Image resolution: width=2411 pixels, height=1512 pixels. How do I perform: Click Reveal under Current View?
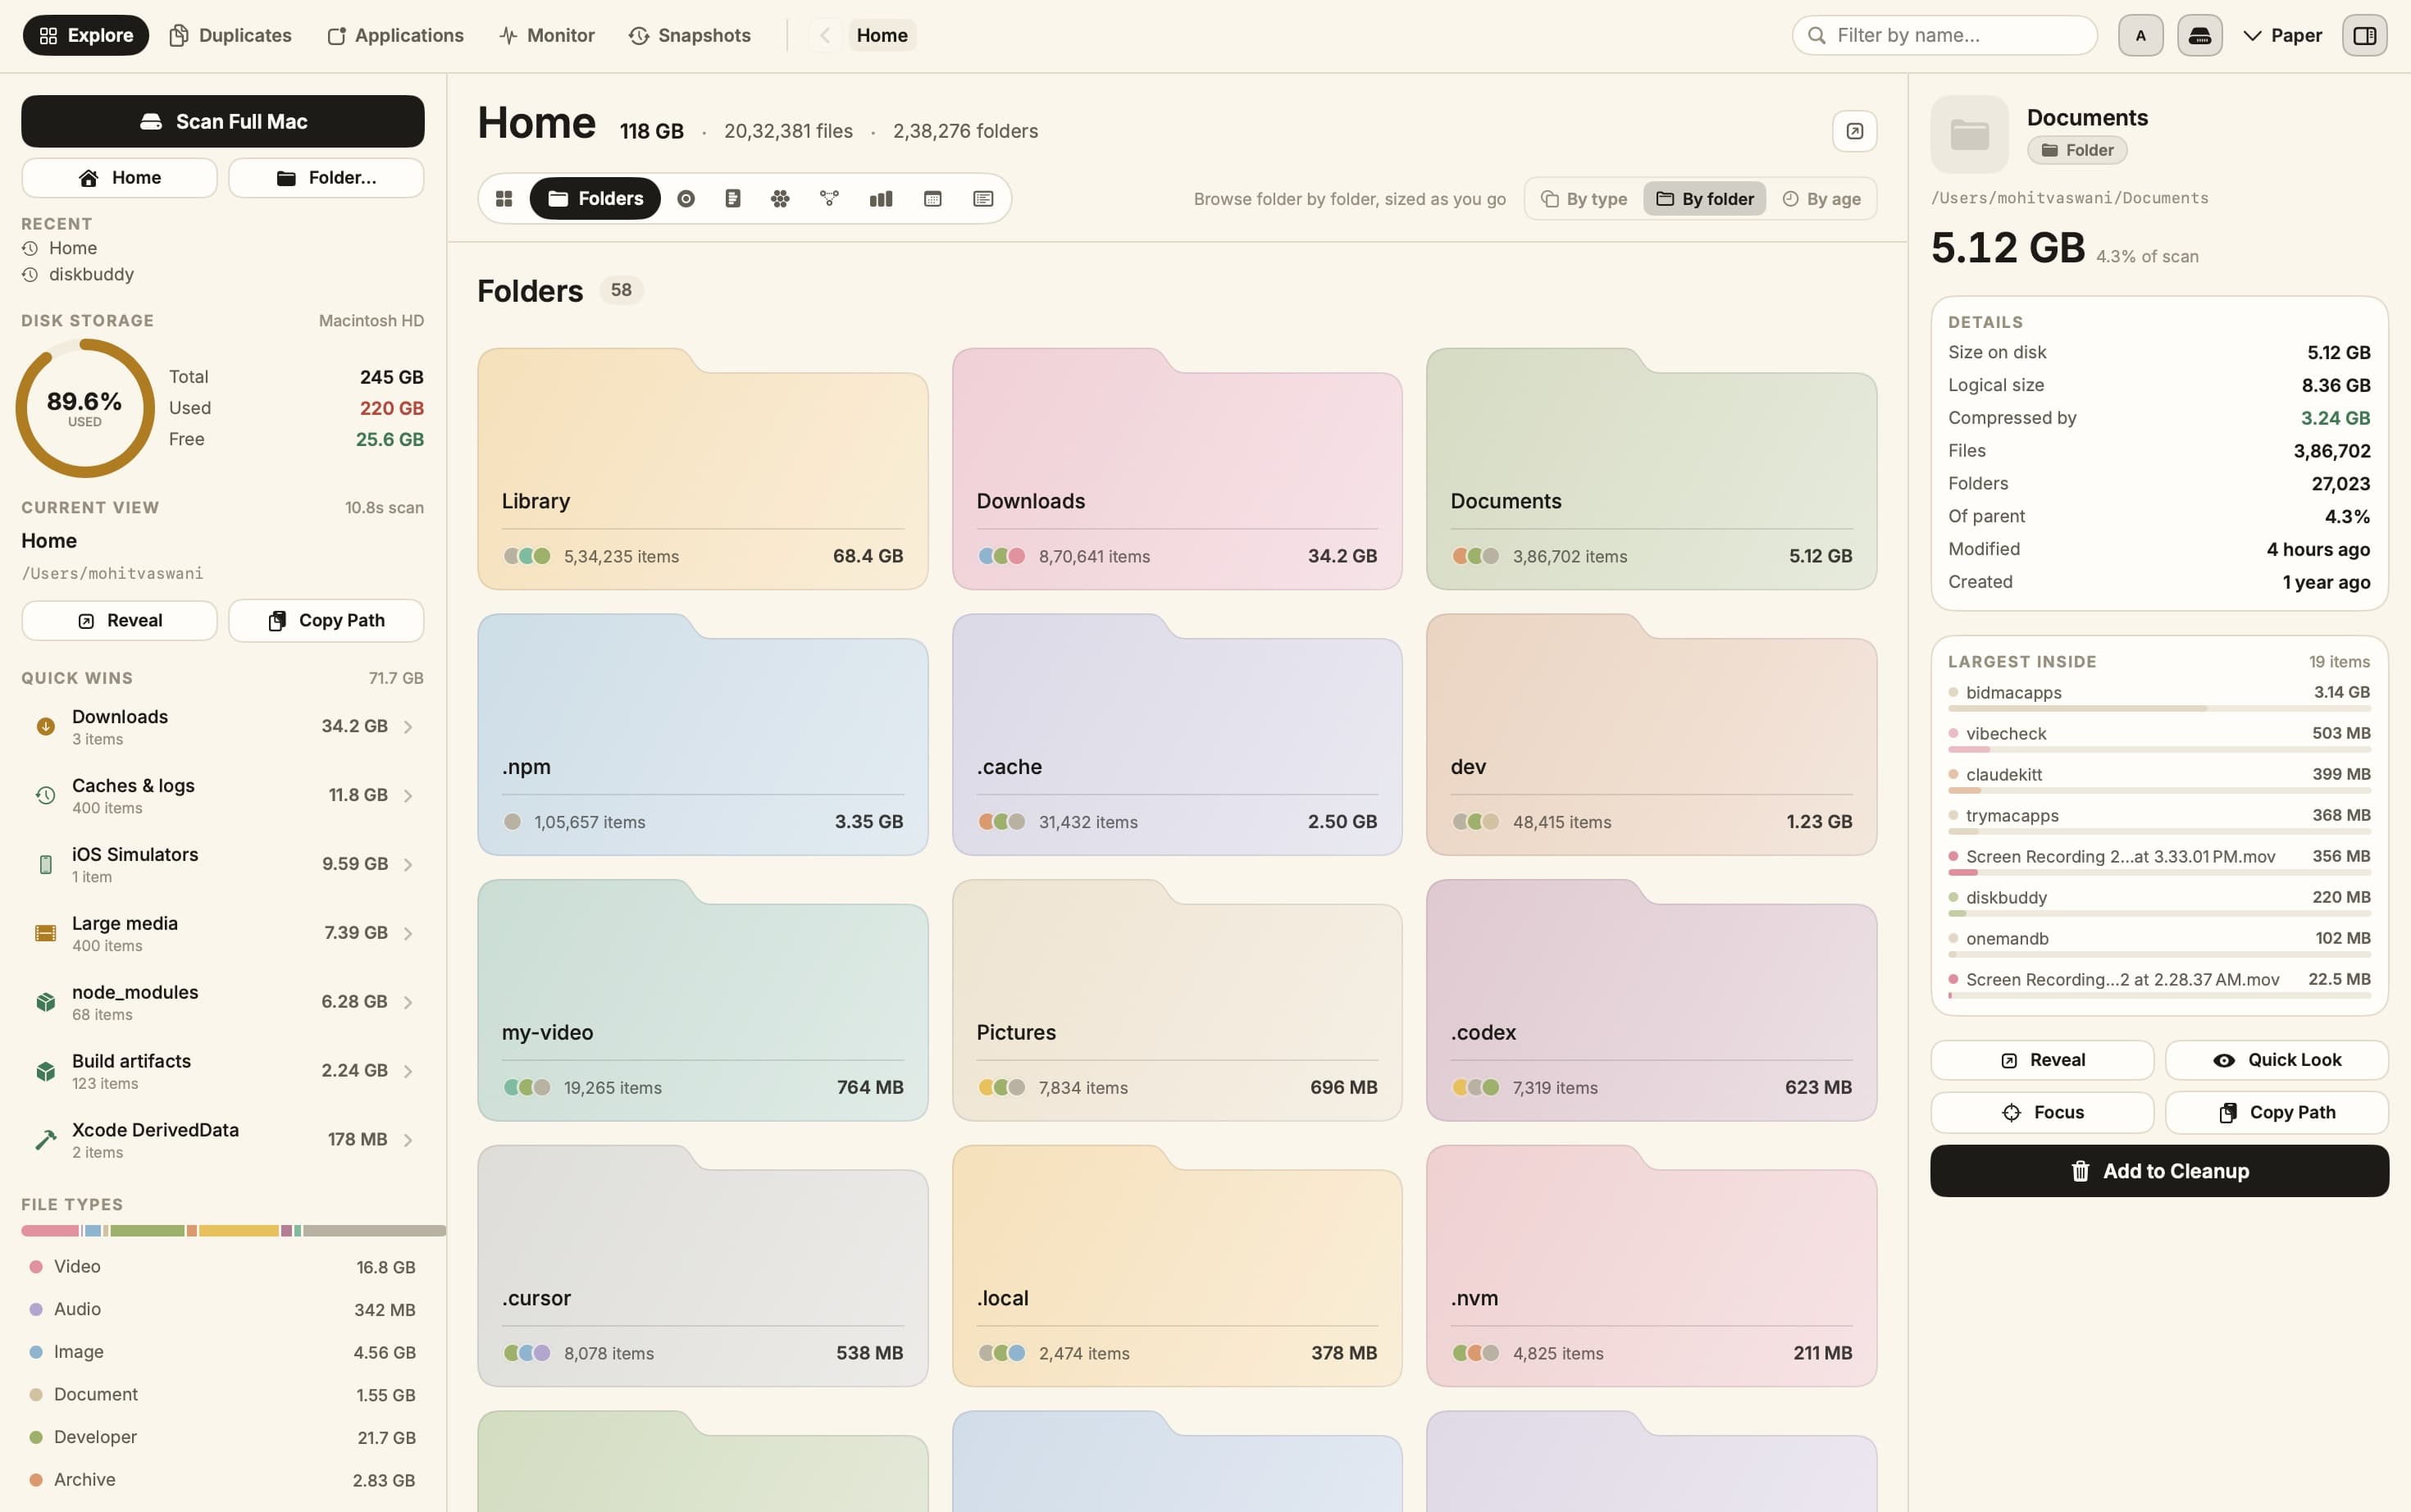(x=119, y=621)
